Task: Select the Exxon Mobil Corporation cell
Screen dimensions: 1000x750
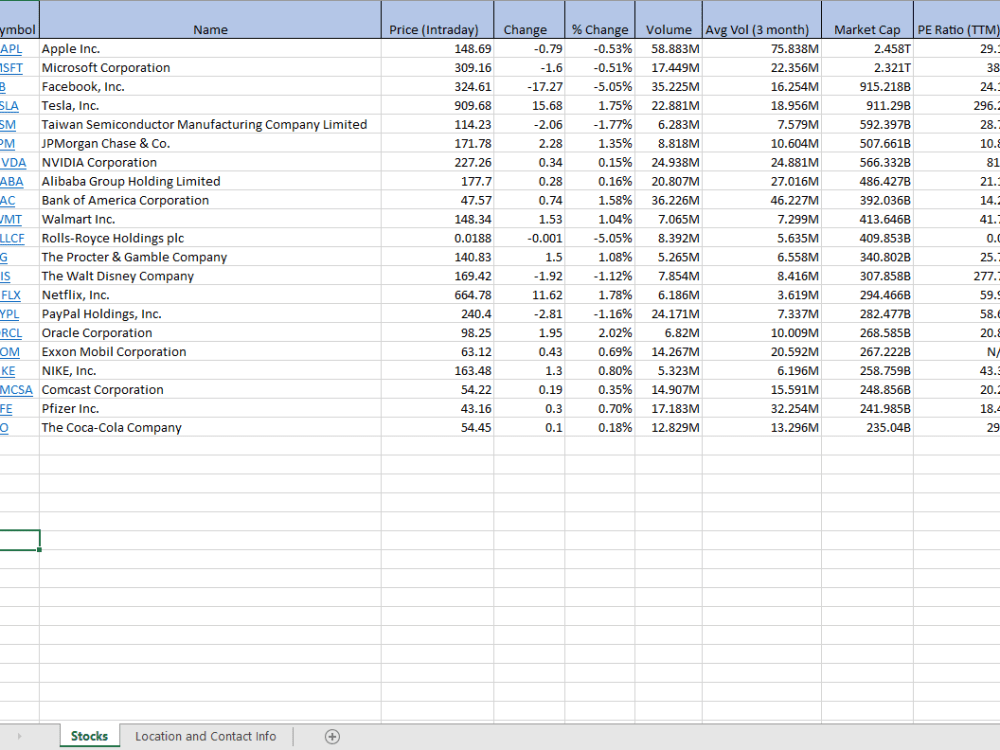Action: [210, 351]
